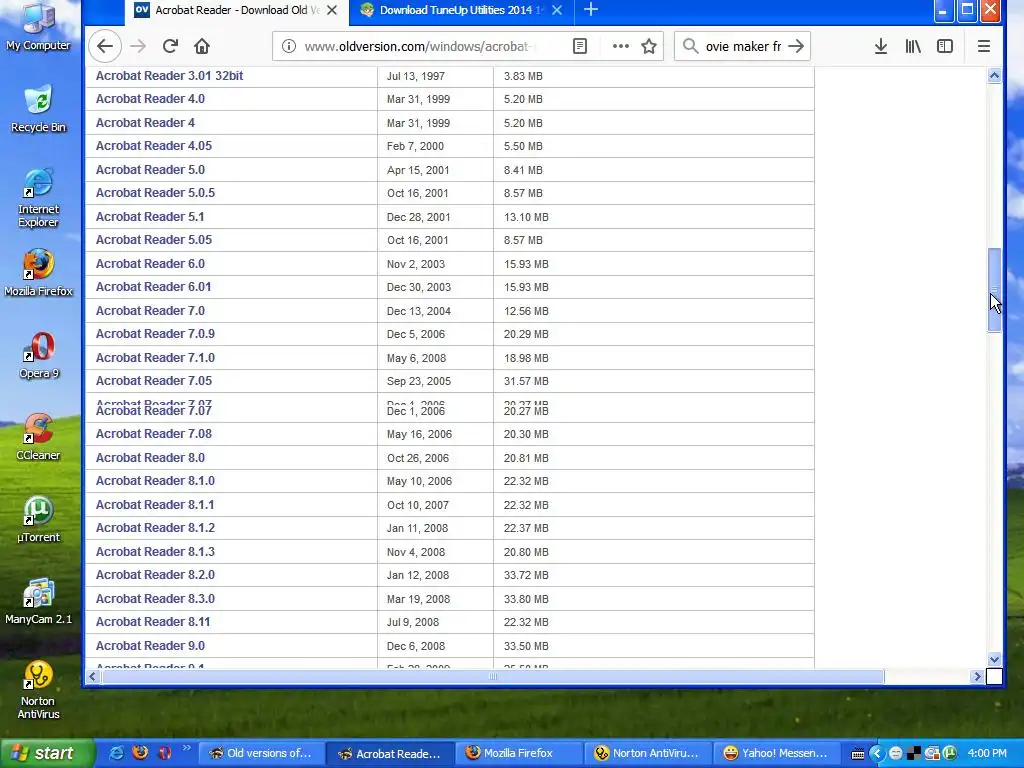Close the TuneUp Utilities tab

coord(556,10)
